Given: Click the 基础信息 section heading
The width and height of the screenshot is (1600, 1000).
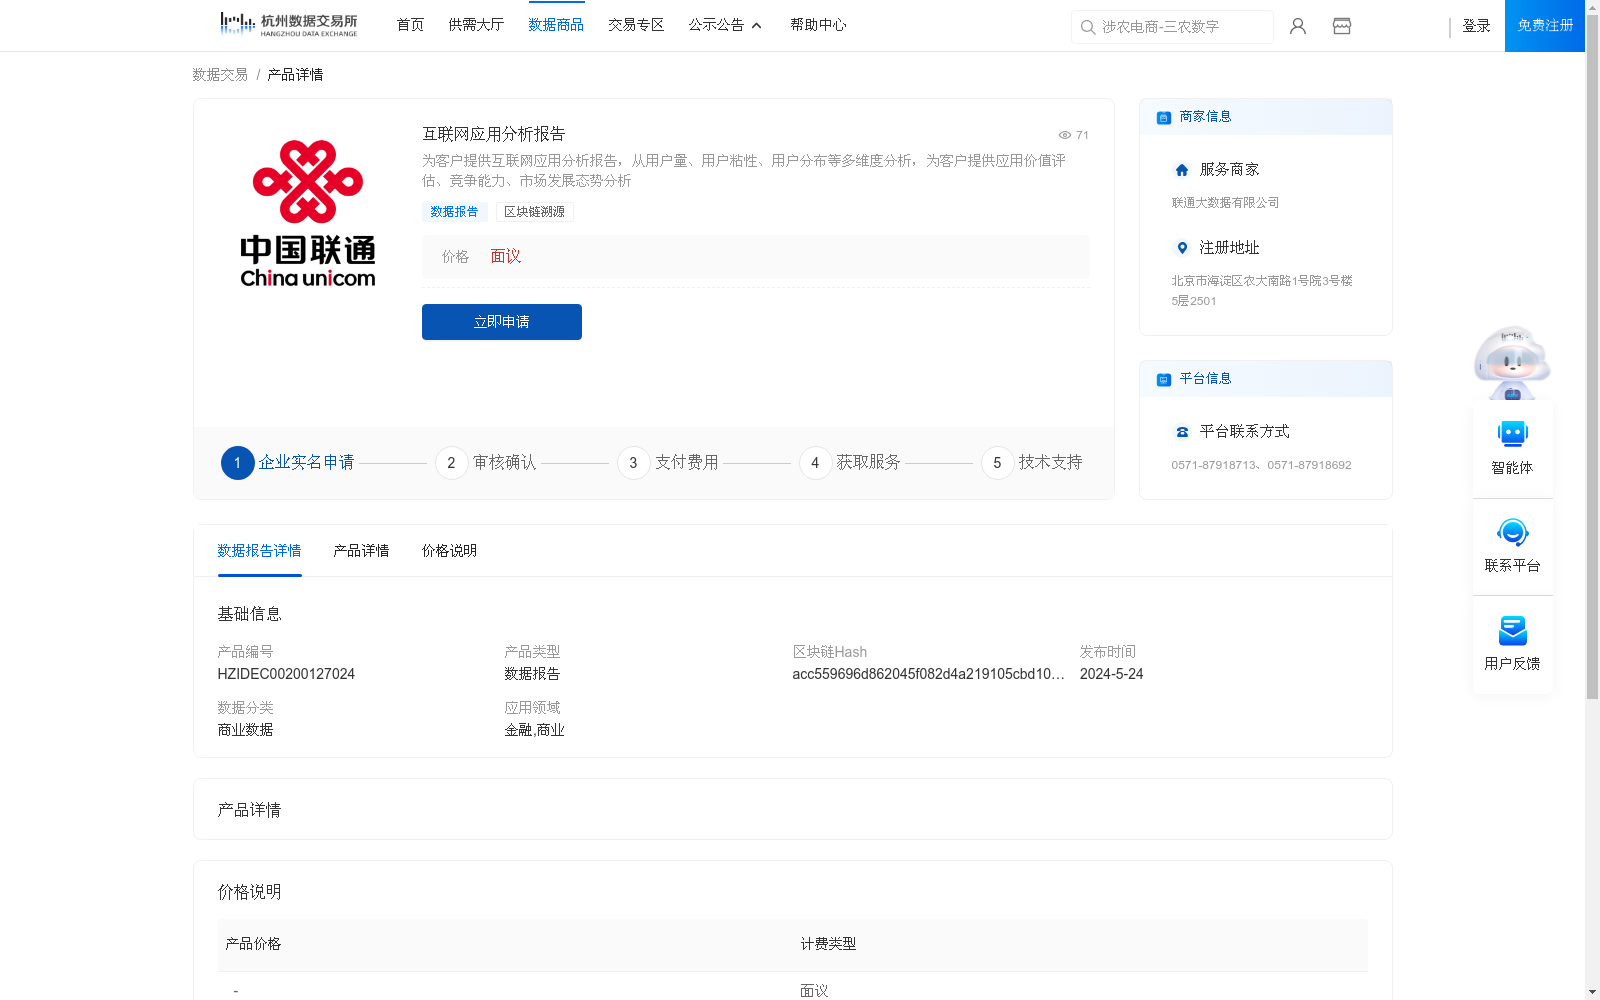Looking at the screenshot, I should tap(249, 614).
